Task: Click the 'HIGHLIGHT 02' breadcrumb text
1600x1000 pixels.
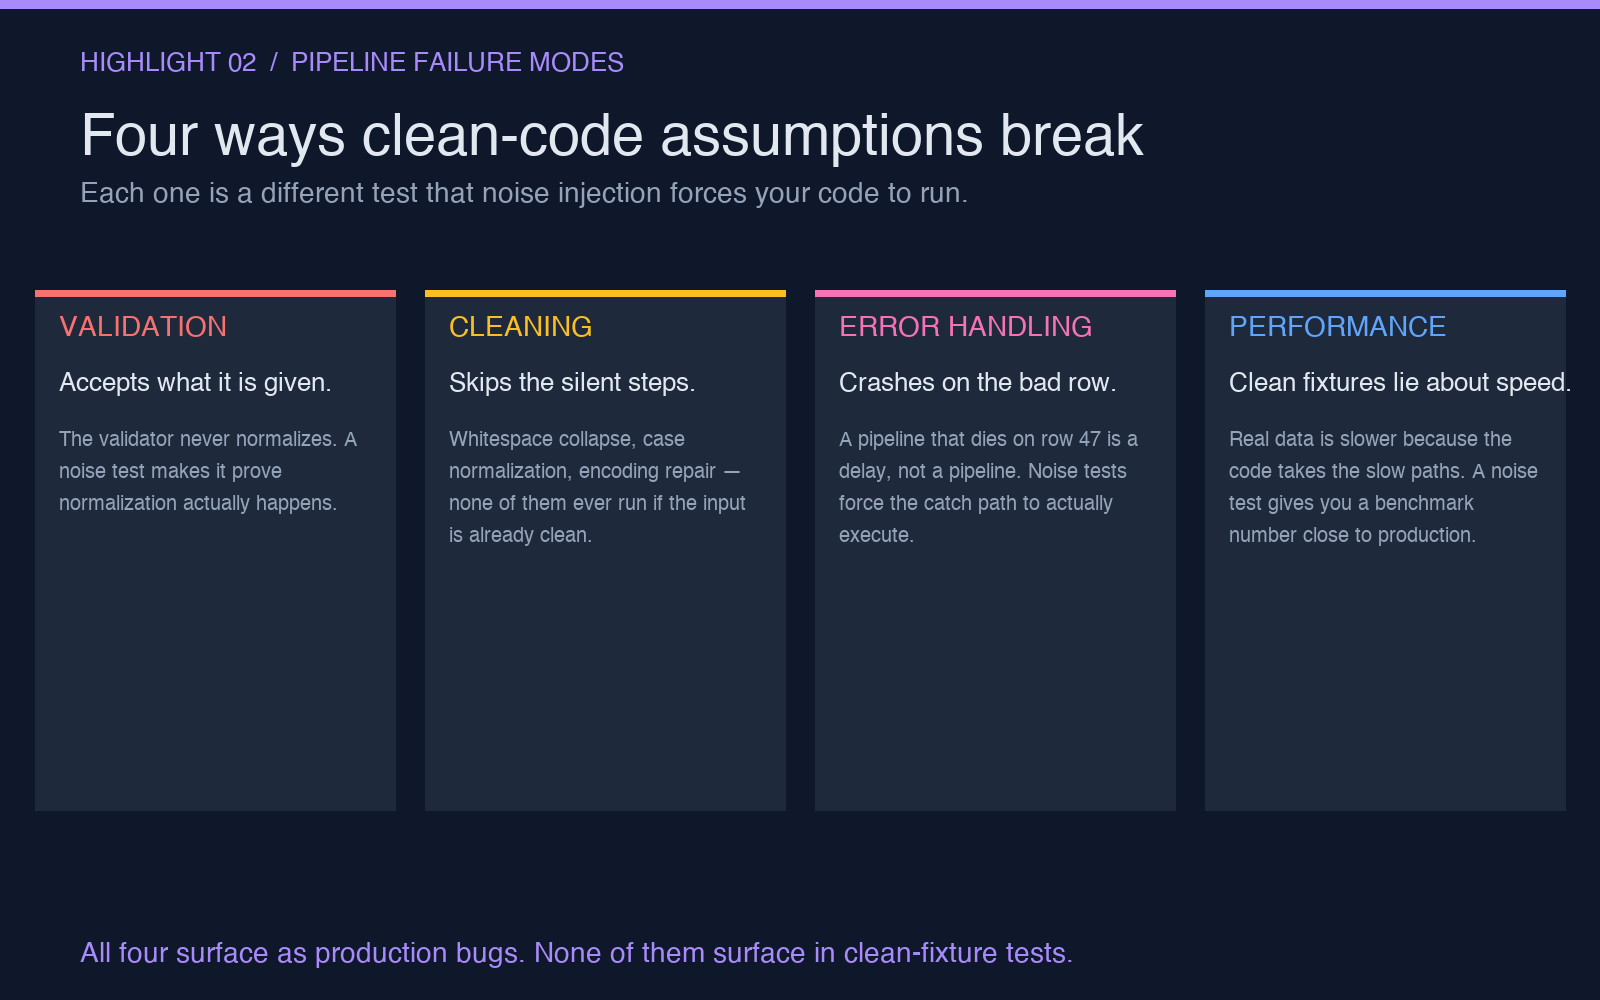Action: point(168,62)
